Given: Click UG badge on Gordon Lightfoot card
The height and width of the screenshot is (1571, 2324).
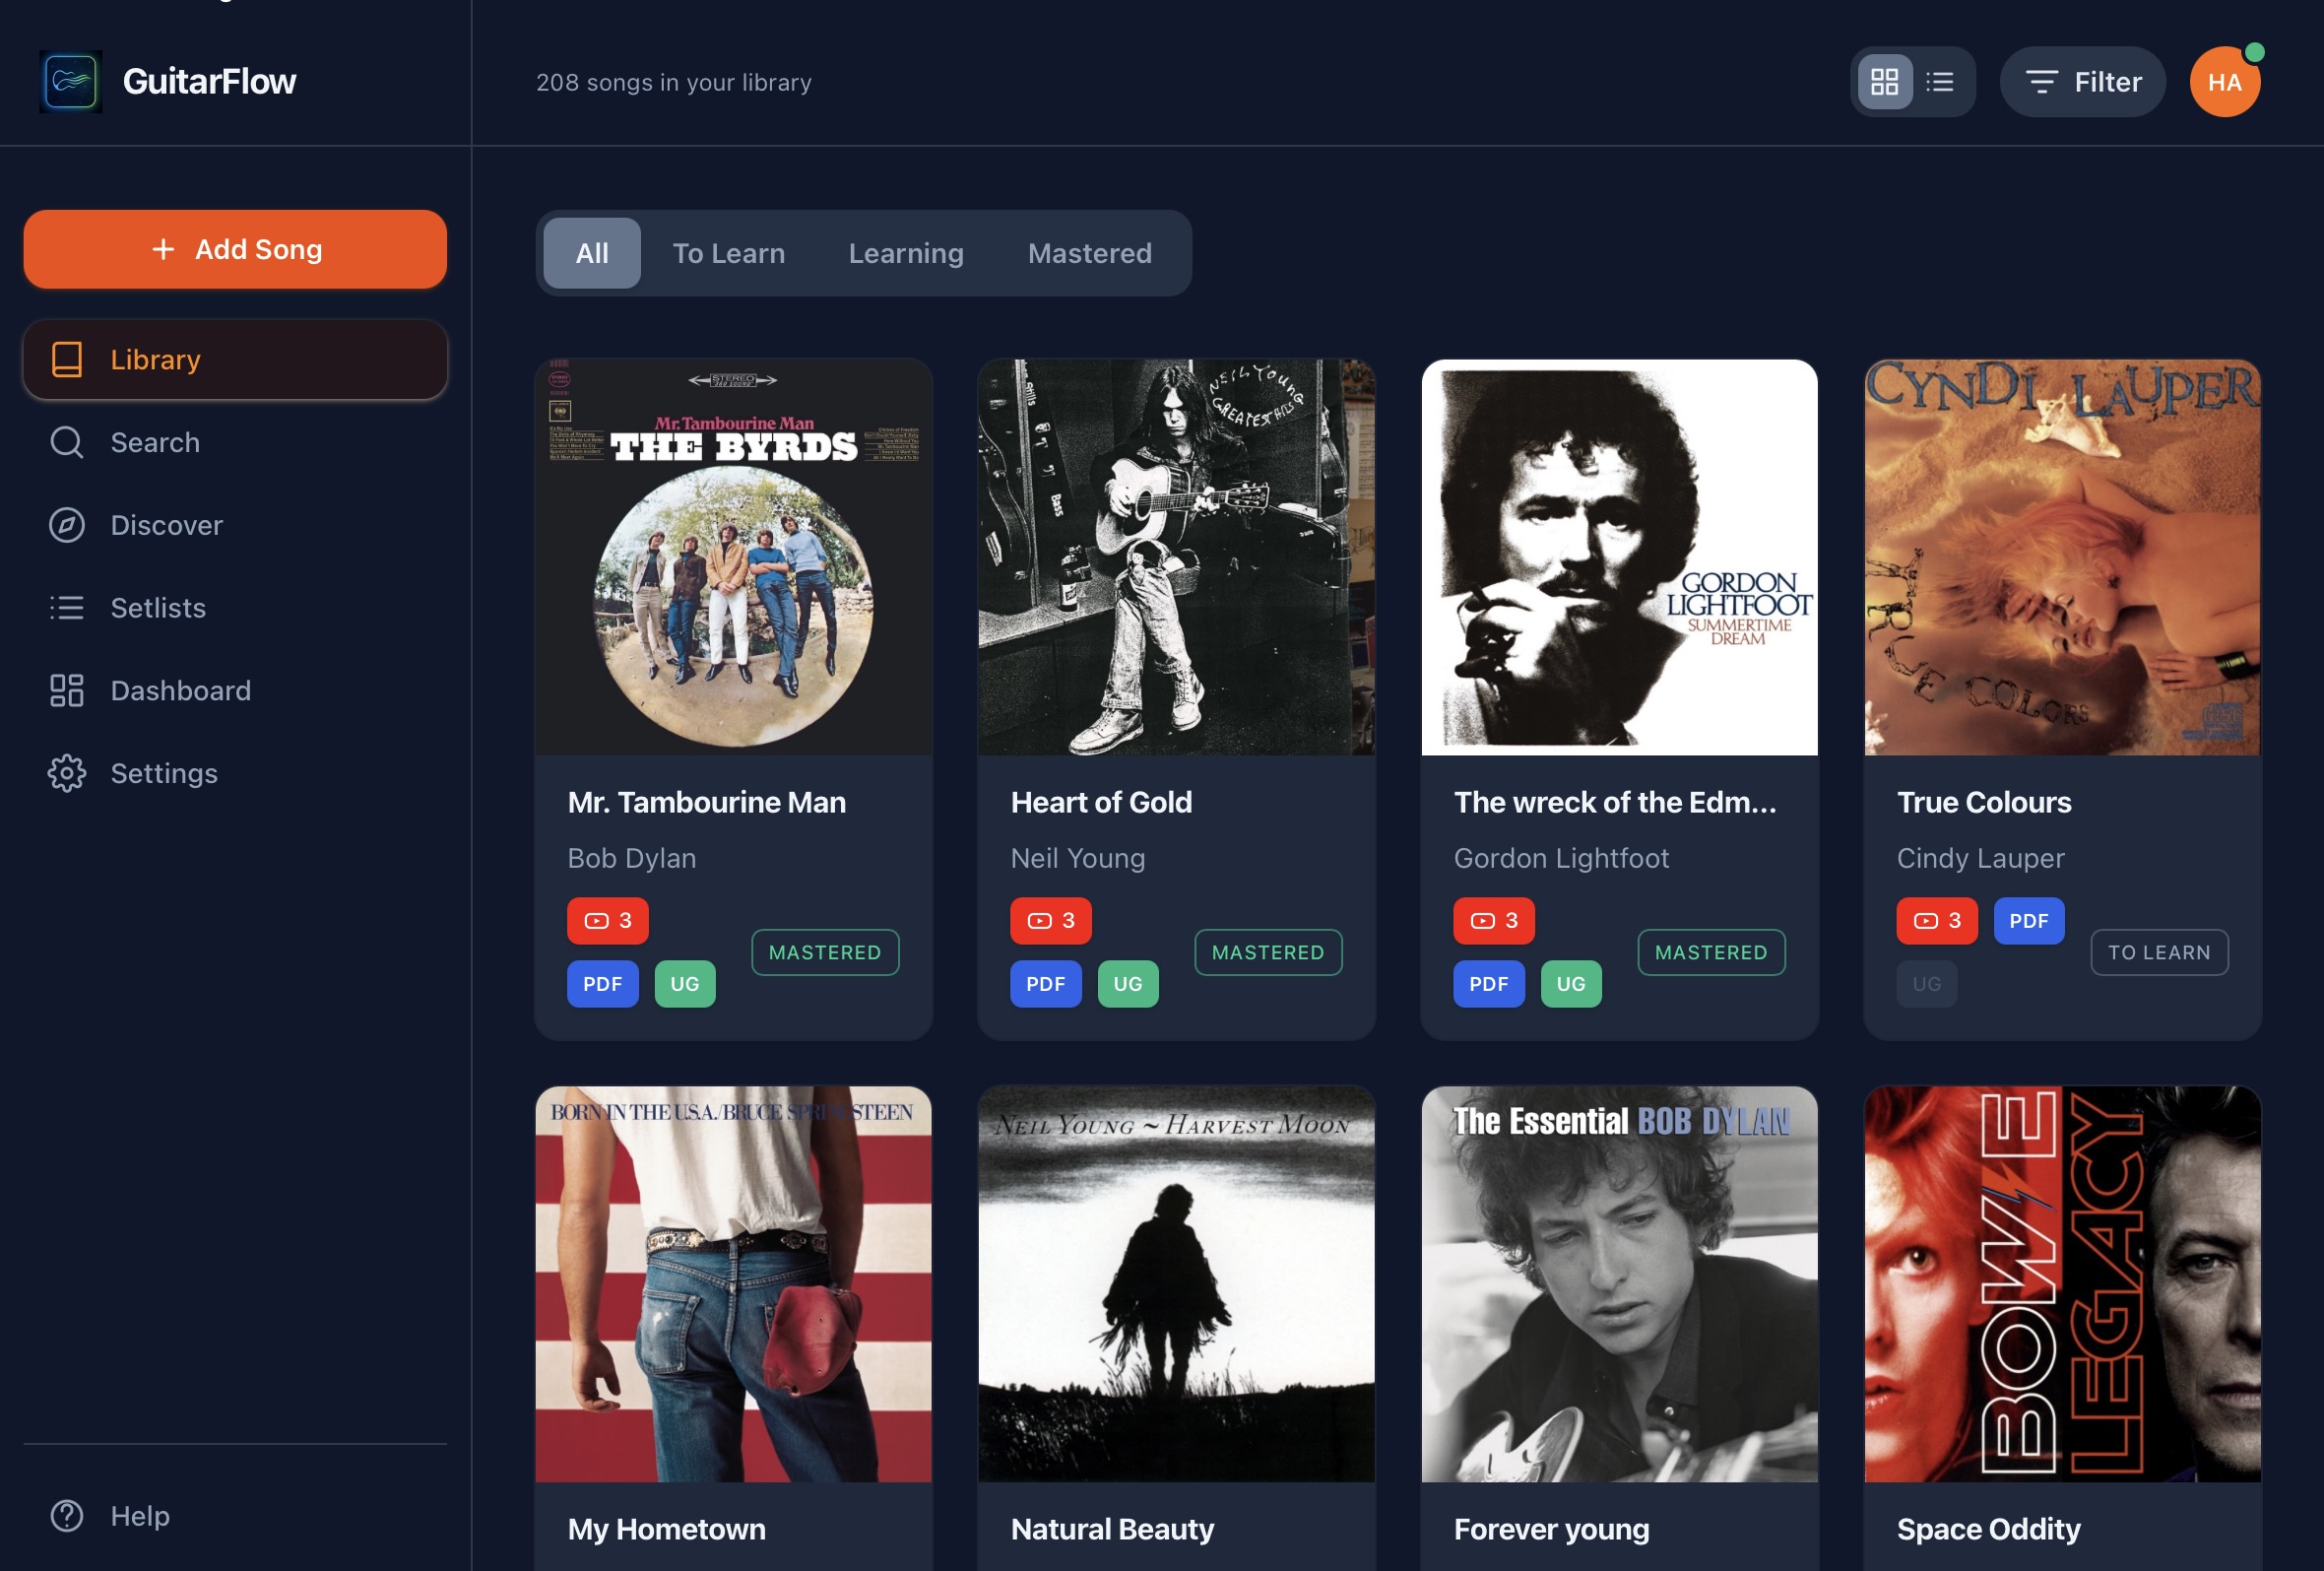Looking at the screenshot, I should point(1571,984).
